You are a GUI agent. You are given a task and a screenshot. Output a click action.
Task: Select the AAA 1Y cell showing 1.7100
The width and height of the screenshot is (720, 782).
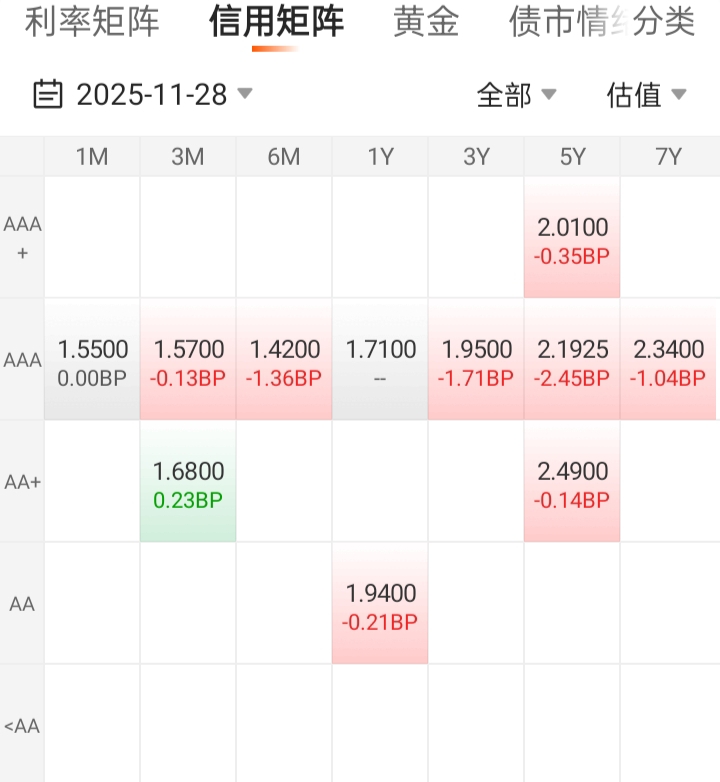pos(380,361)
